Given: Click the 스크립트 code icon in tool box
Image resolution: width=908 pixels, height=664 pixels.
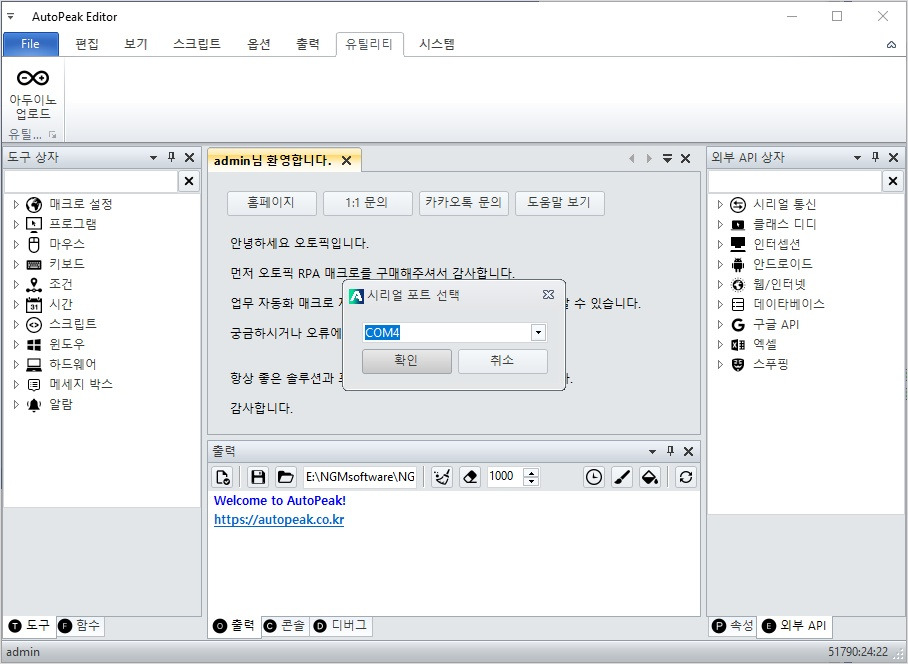Looking at the screenshot, I should [34, 325].
